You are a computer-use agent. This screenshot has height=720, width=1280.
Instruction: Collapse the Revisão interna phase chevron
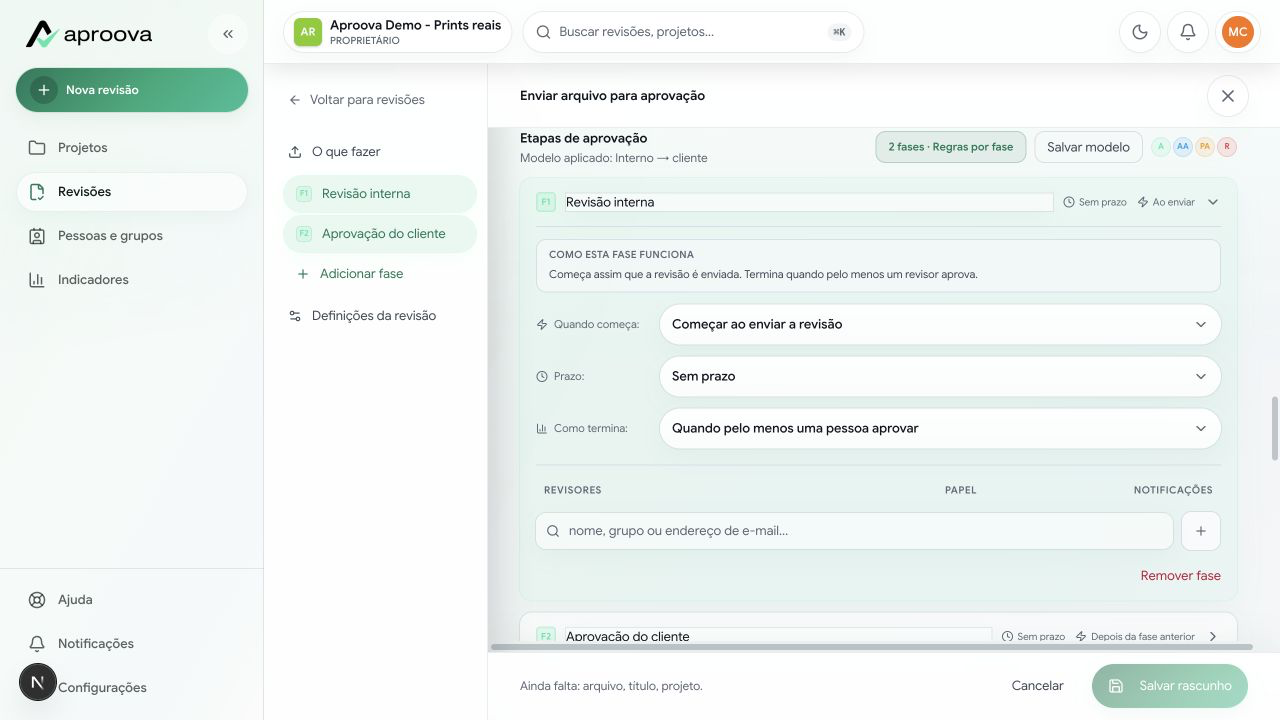(x=1213, y=202)
